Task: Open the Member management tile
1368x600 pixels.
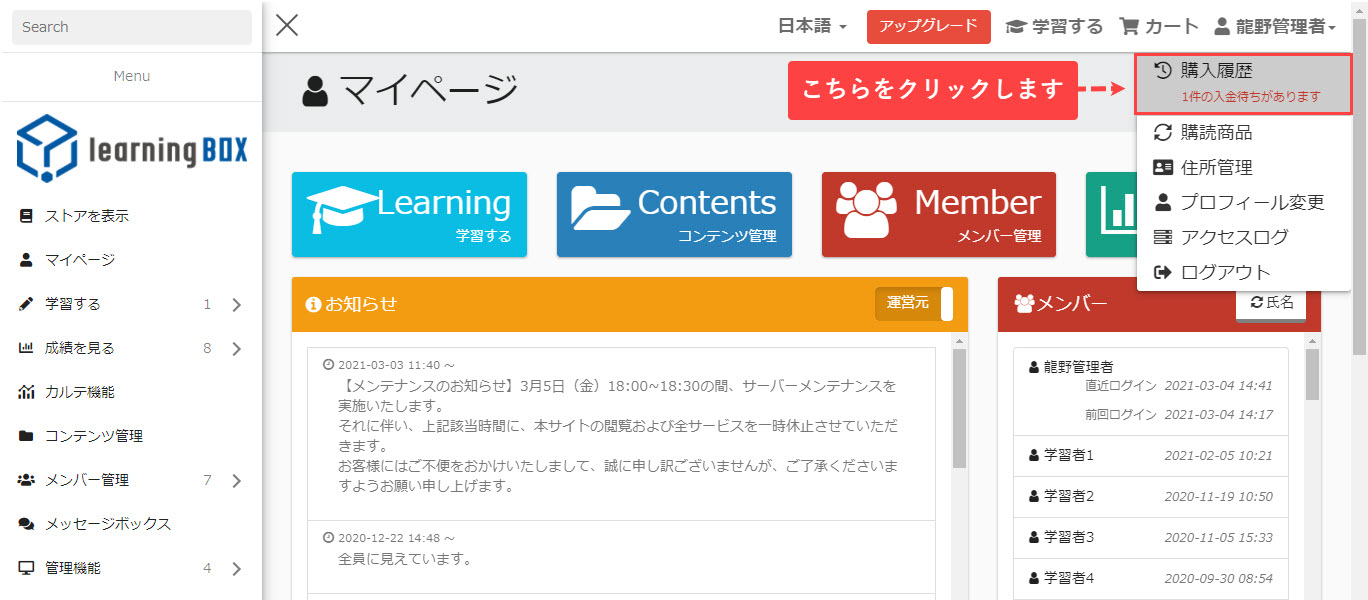Action: coord(939,214)
